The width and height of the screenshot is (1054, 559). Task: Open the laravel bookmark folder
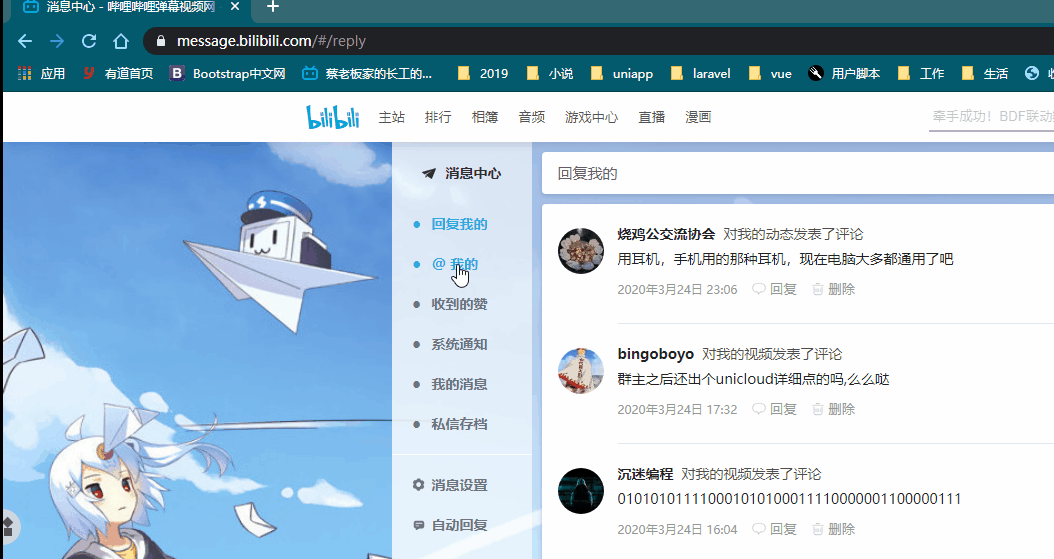point(700,73)
